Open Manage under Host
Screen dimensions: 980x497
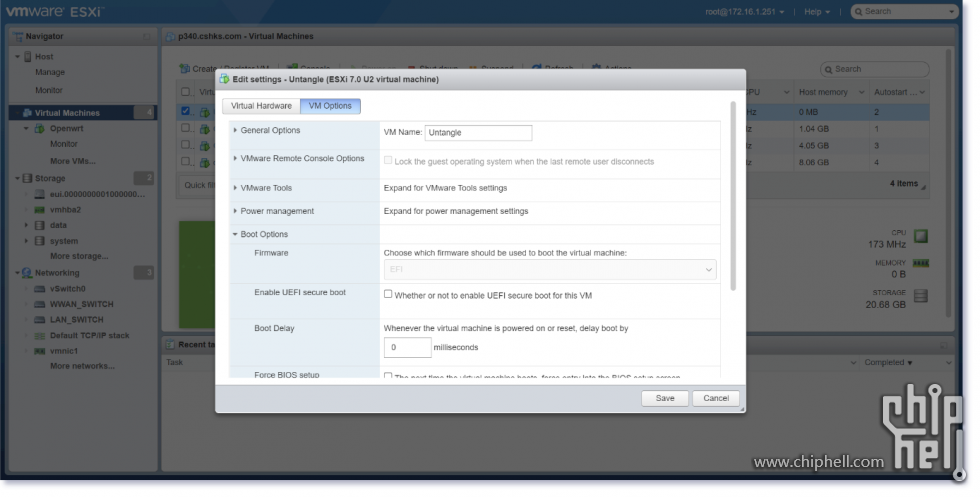[50, 73]
